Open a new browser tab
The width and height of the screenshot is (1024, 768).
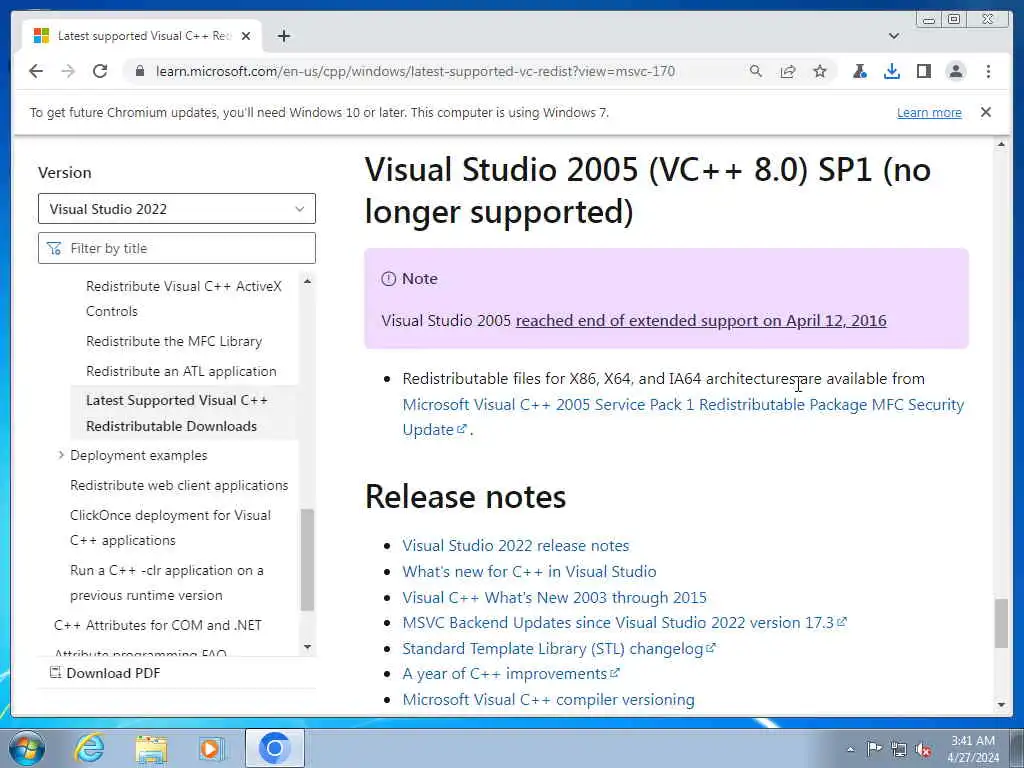point(283,36)
